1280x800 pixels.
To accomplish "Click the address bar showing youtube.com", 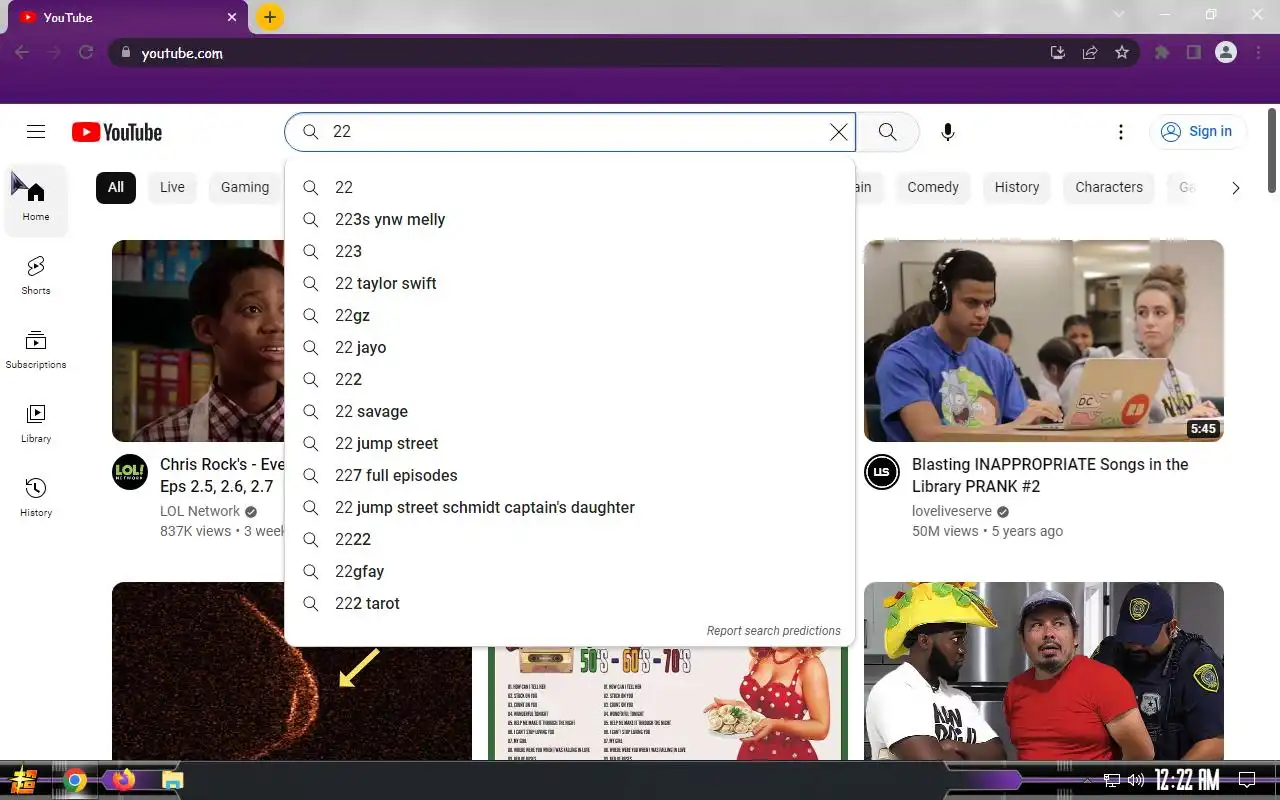I will pyautogui.click(x=580, y=53).
